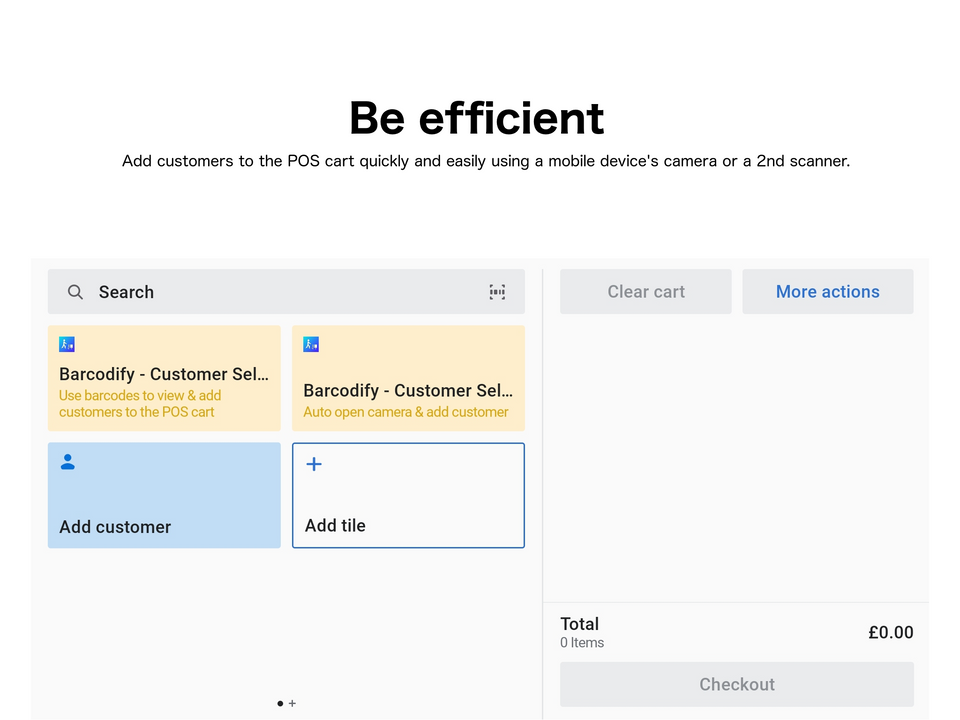Click the magnifying glass search icon
960x720 pixels.
pos(75,292)
